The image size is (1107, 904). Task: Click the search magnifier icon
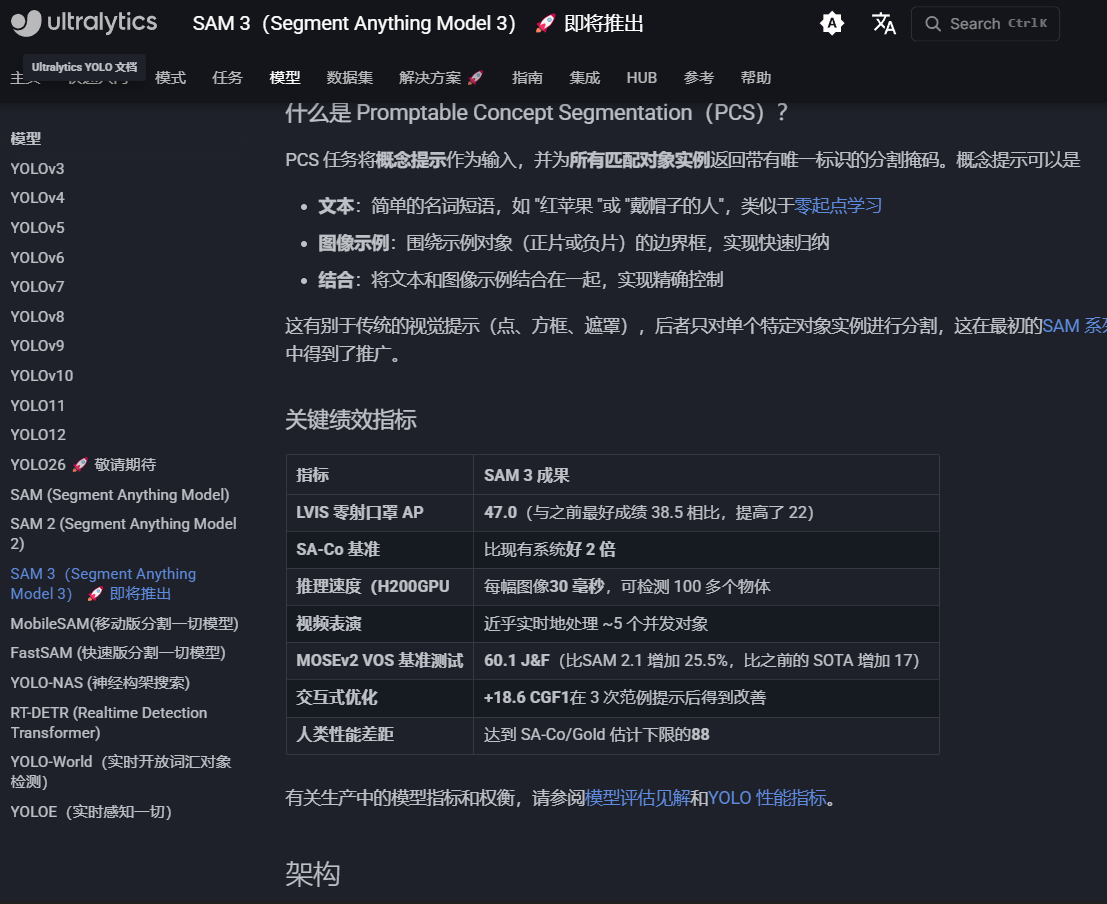[x=933, y=23]
